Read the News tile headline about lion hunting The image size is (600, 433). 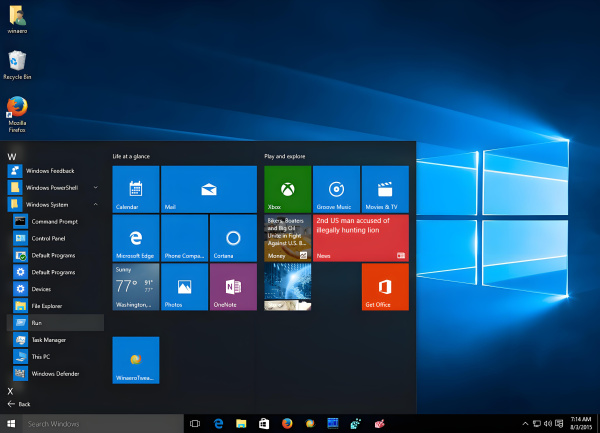point(360,238)
